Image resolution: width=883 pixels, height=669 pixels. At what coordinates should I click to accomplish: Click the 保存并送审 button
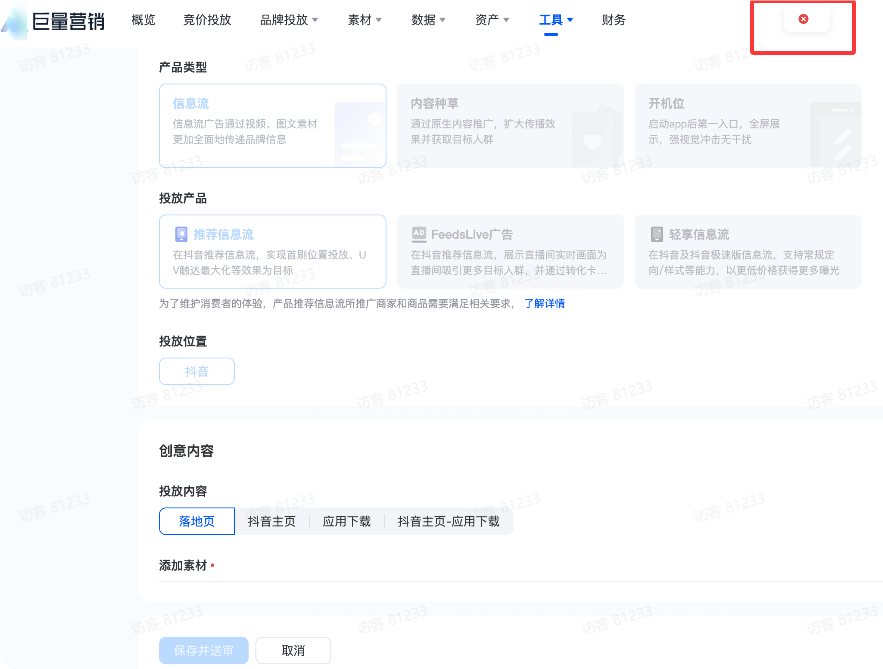tap(203, 650)
